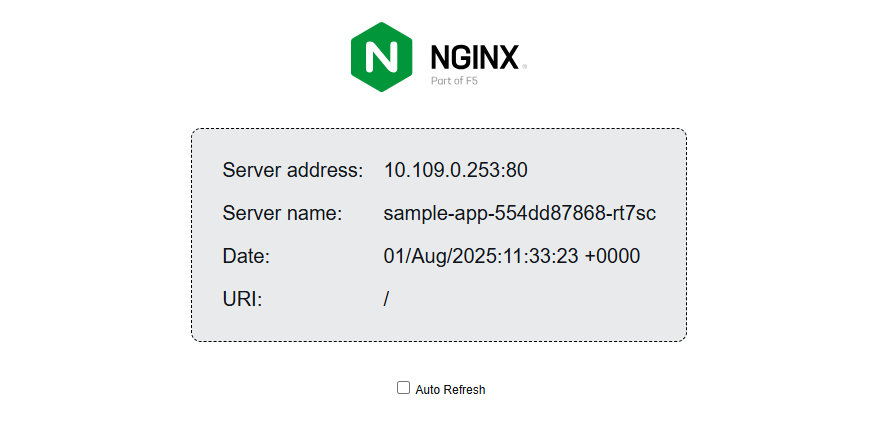872x444 pixels.
Task: Click the registered trademark symbol beside NGINX
Action: tap(523, 67)
